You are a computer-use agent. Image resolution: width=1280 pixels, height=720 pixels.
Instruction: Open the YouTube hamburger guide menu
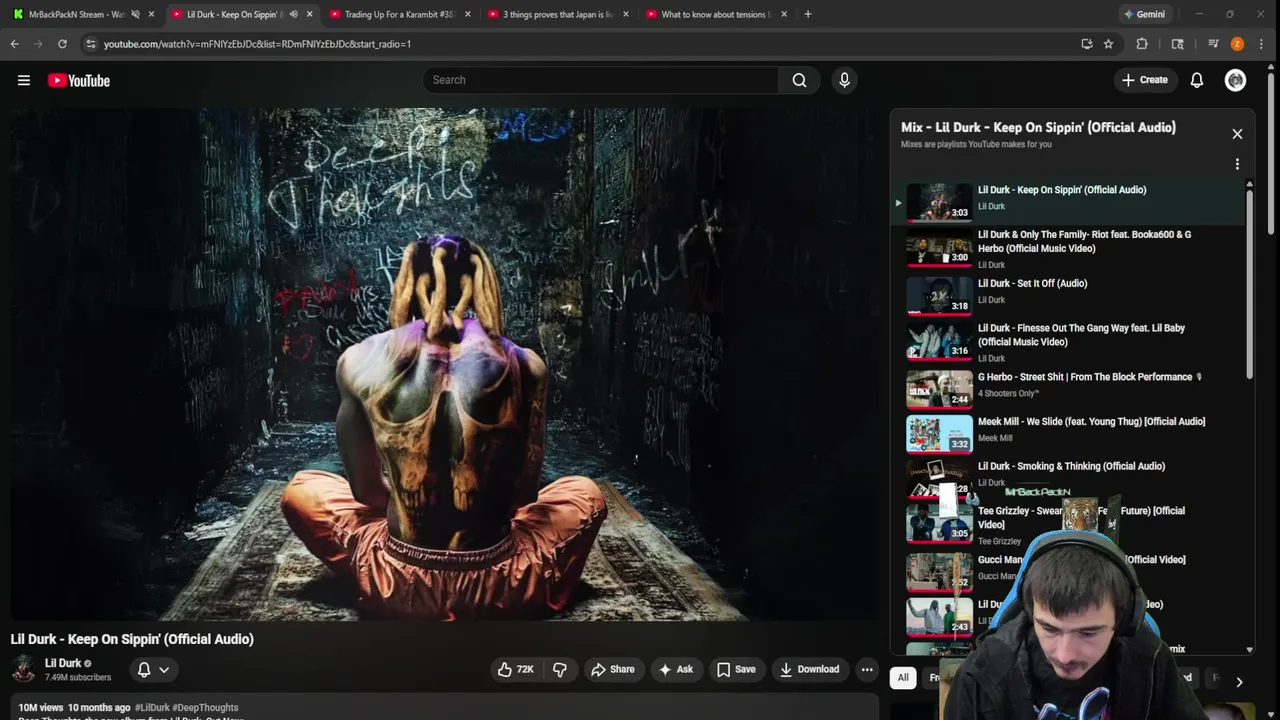24,80
